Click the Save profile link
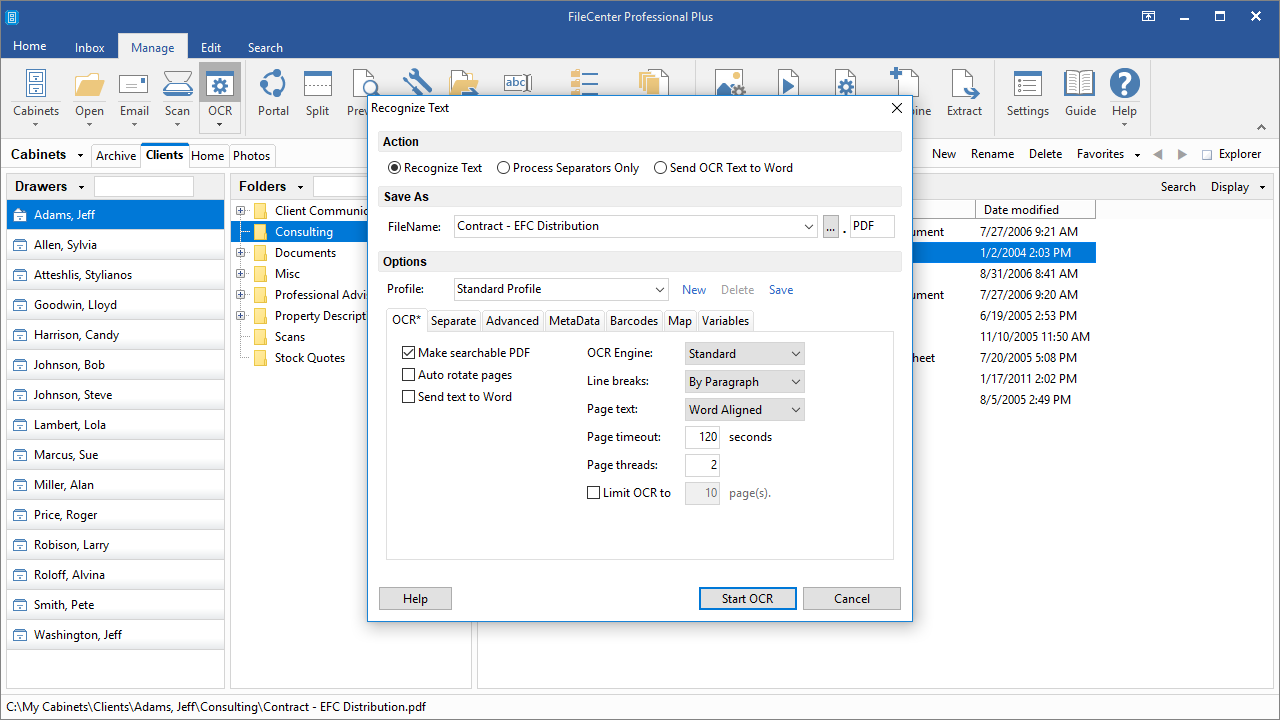1280x720 pixels. (781, 290)
